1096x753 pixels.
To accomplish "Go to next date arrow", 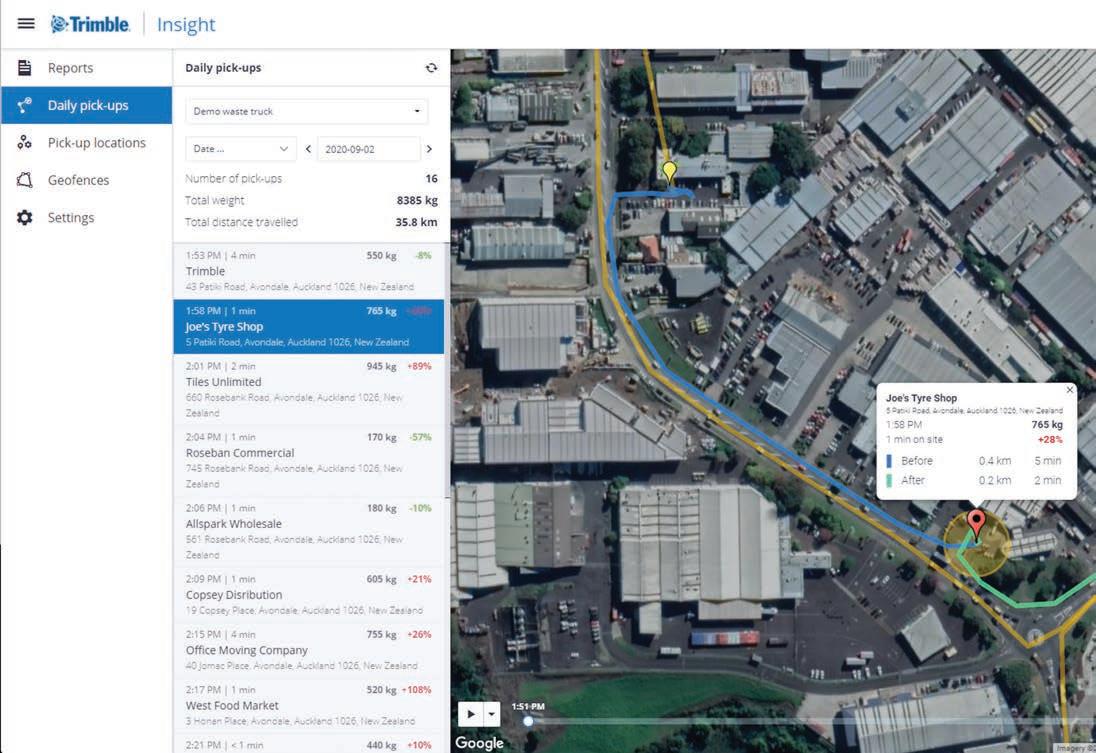I will (x=429, y=149).
